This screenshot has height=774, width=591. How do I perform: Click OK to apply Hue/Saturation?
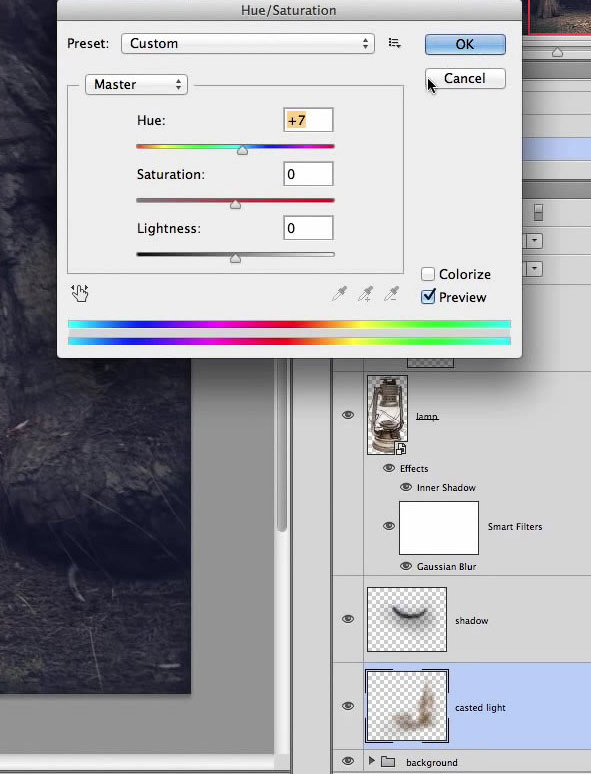(x=465, y=44)
